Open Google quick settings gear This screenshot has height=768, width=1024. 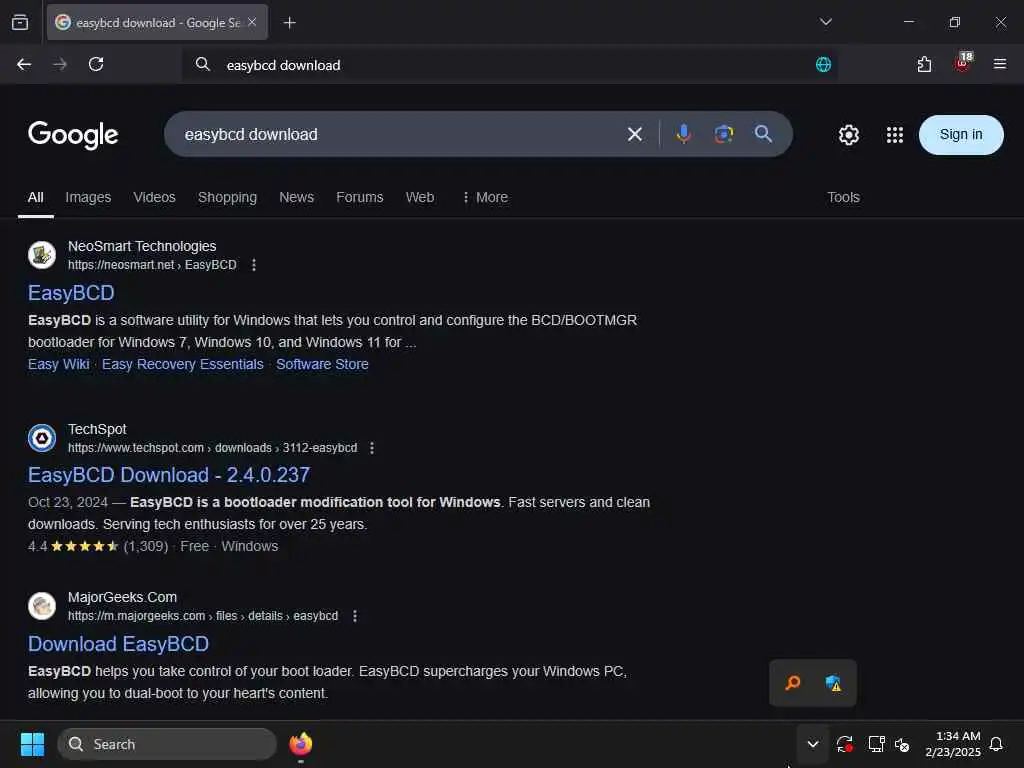848,135
